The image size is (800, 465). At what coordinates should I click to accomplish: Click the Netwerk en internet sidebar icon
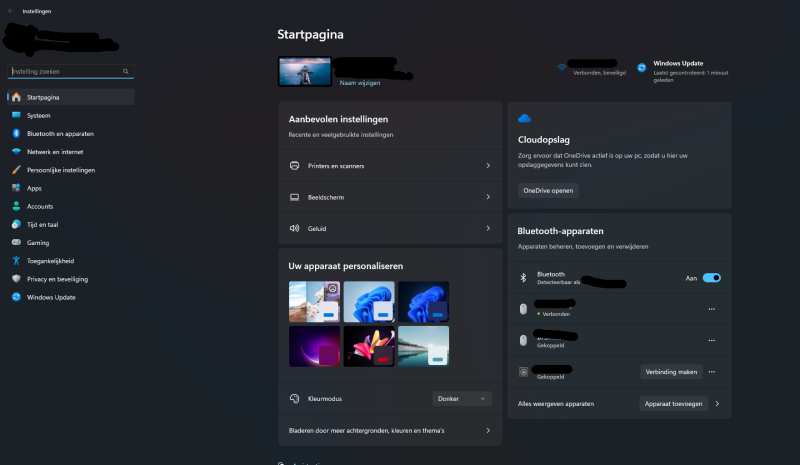click(16, 152)
